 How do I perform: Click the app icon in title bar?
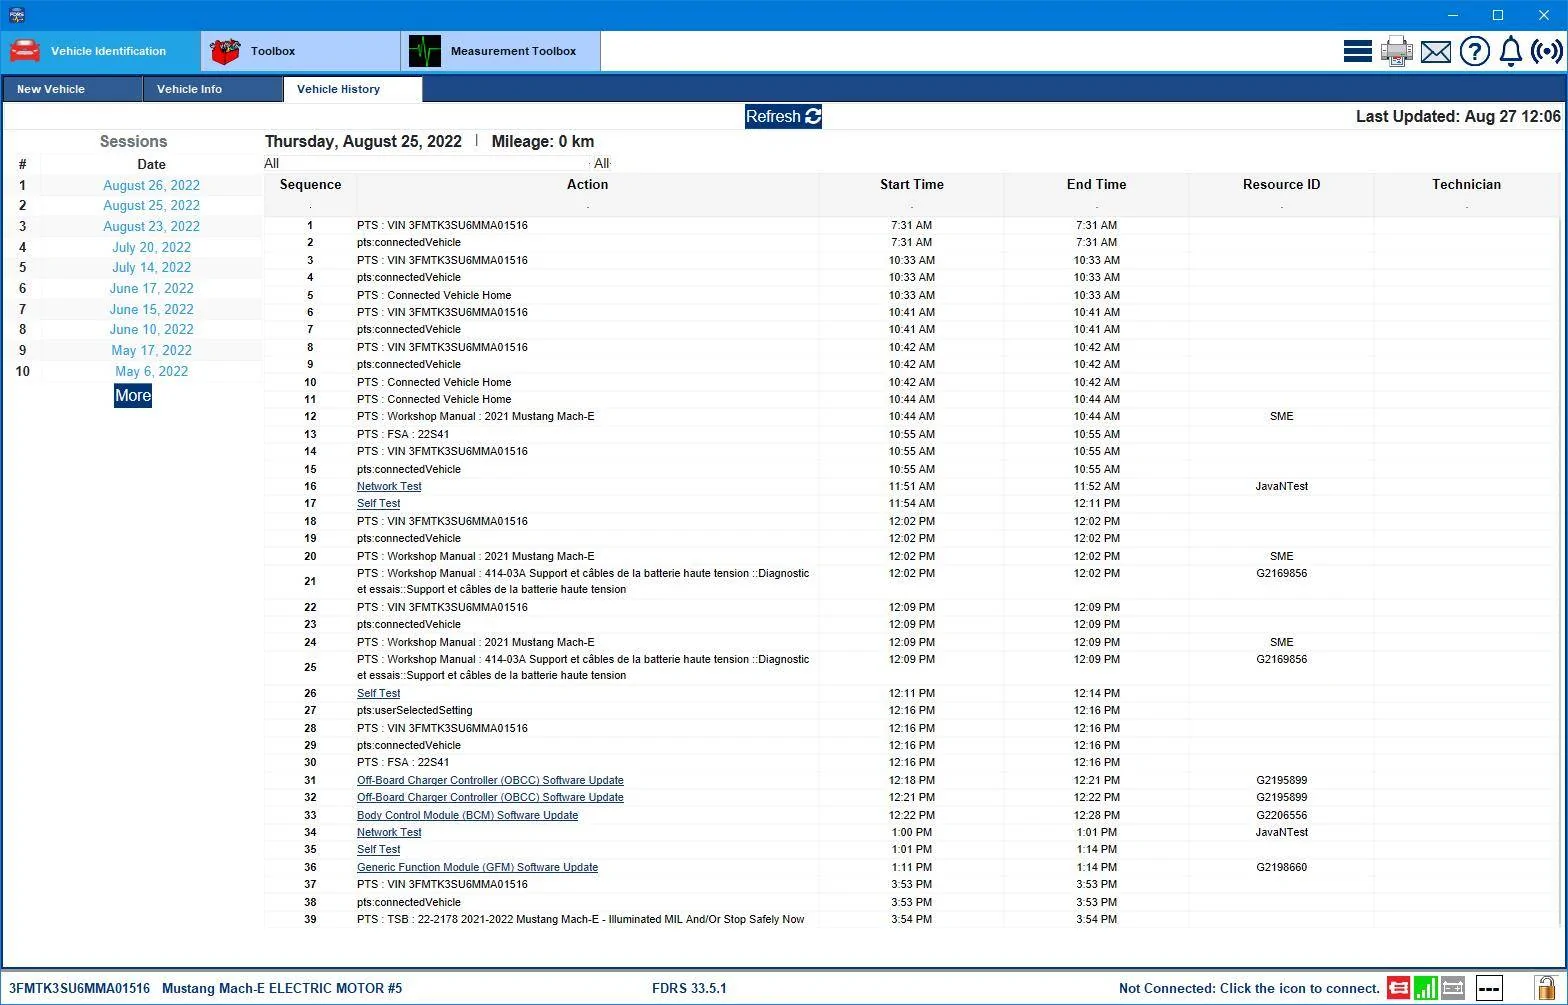point(16,15)
